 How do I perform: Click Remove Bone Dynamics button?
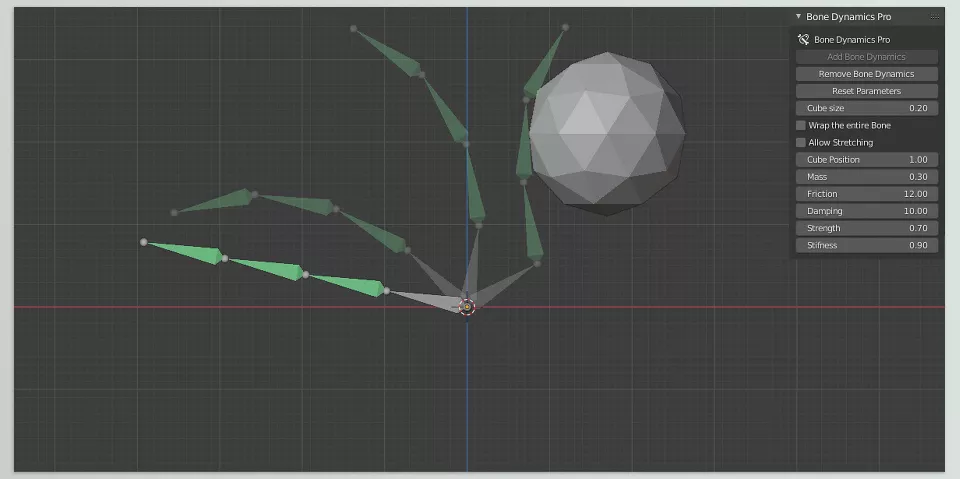point(866,74)
